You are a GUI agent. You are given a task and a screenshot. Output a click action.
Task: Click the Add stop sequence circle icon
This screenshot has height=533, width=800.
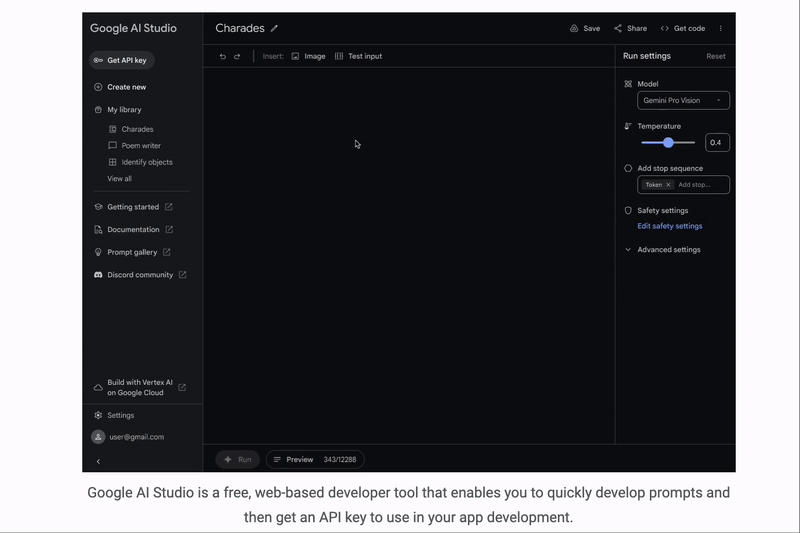[628, 168]
